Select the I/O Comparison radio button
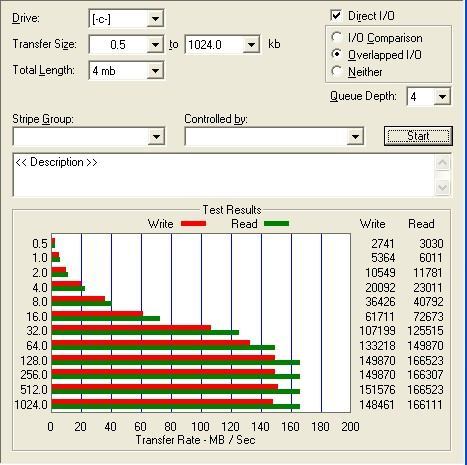The width and height of the screenshot is (467, 465). click(337, 37)
